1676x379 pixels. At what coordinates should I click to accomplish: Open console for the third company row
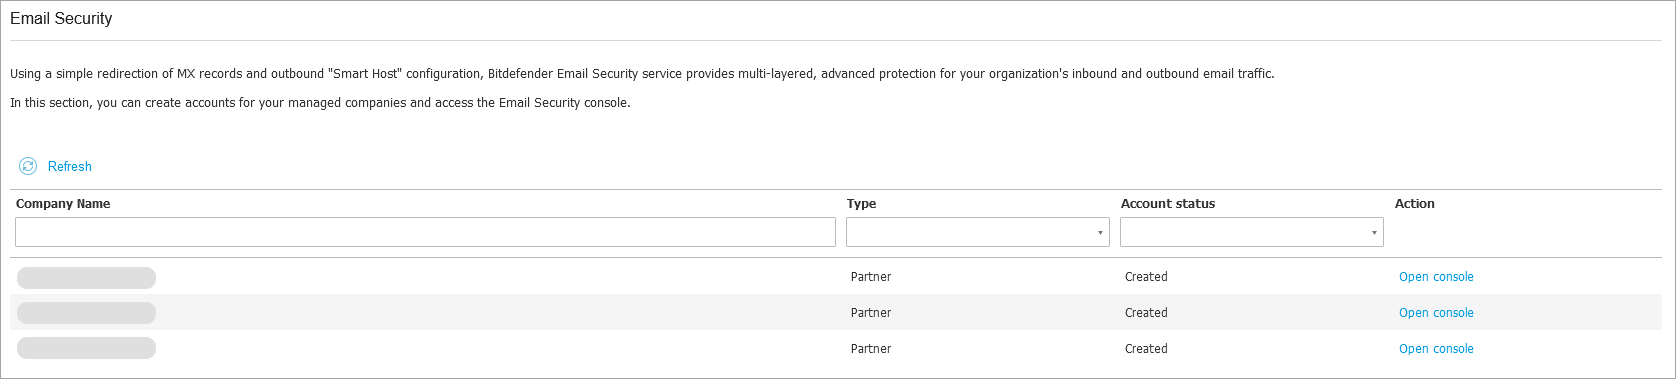[1436, 349]
